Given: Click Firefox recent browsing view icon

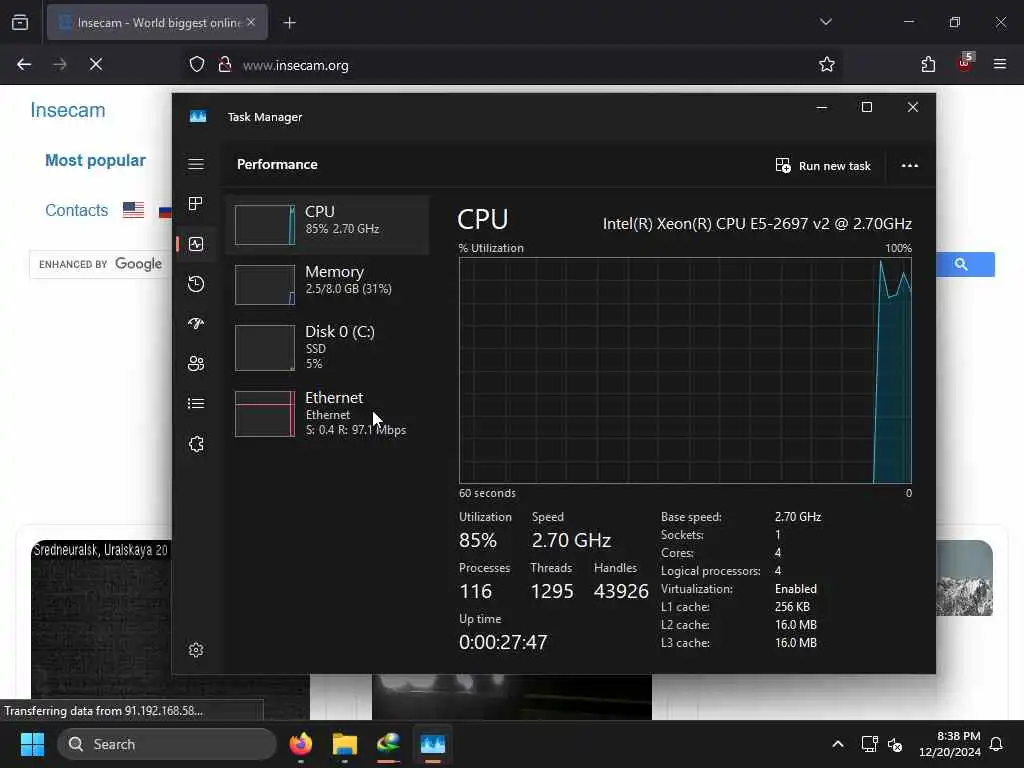Looking at the screenshot, I should [20, 22].
